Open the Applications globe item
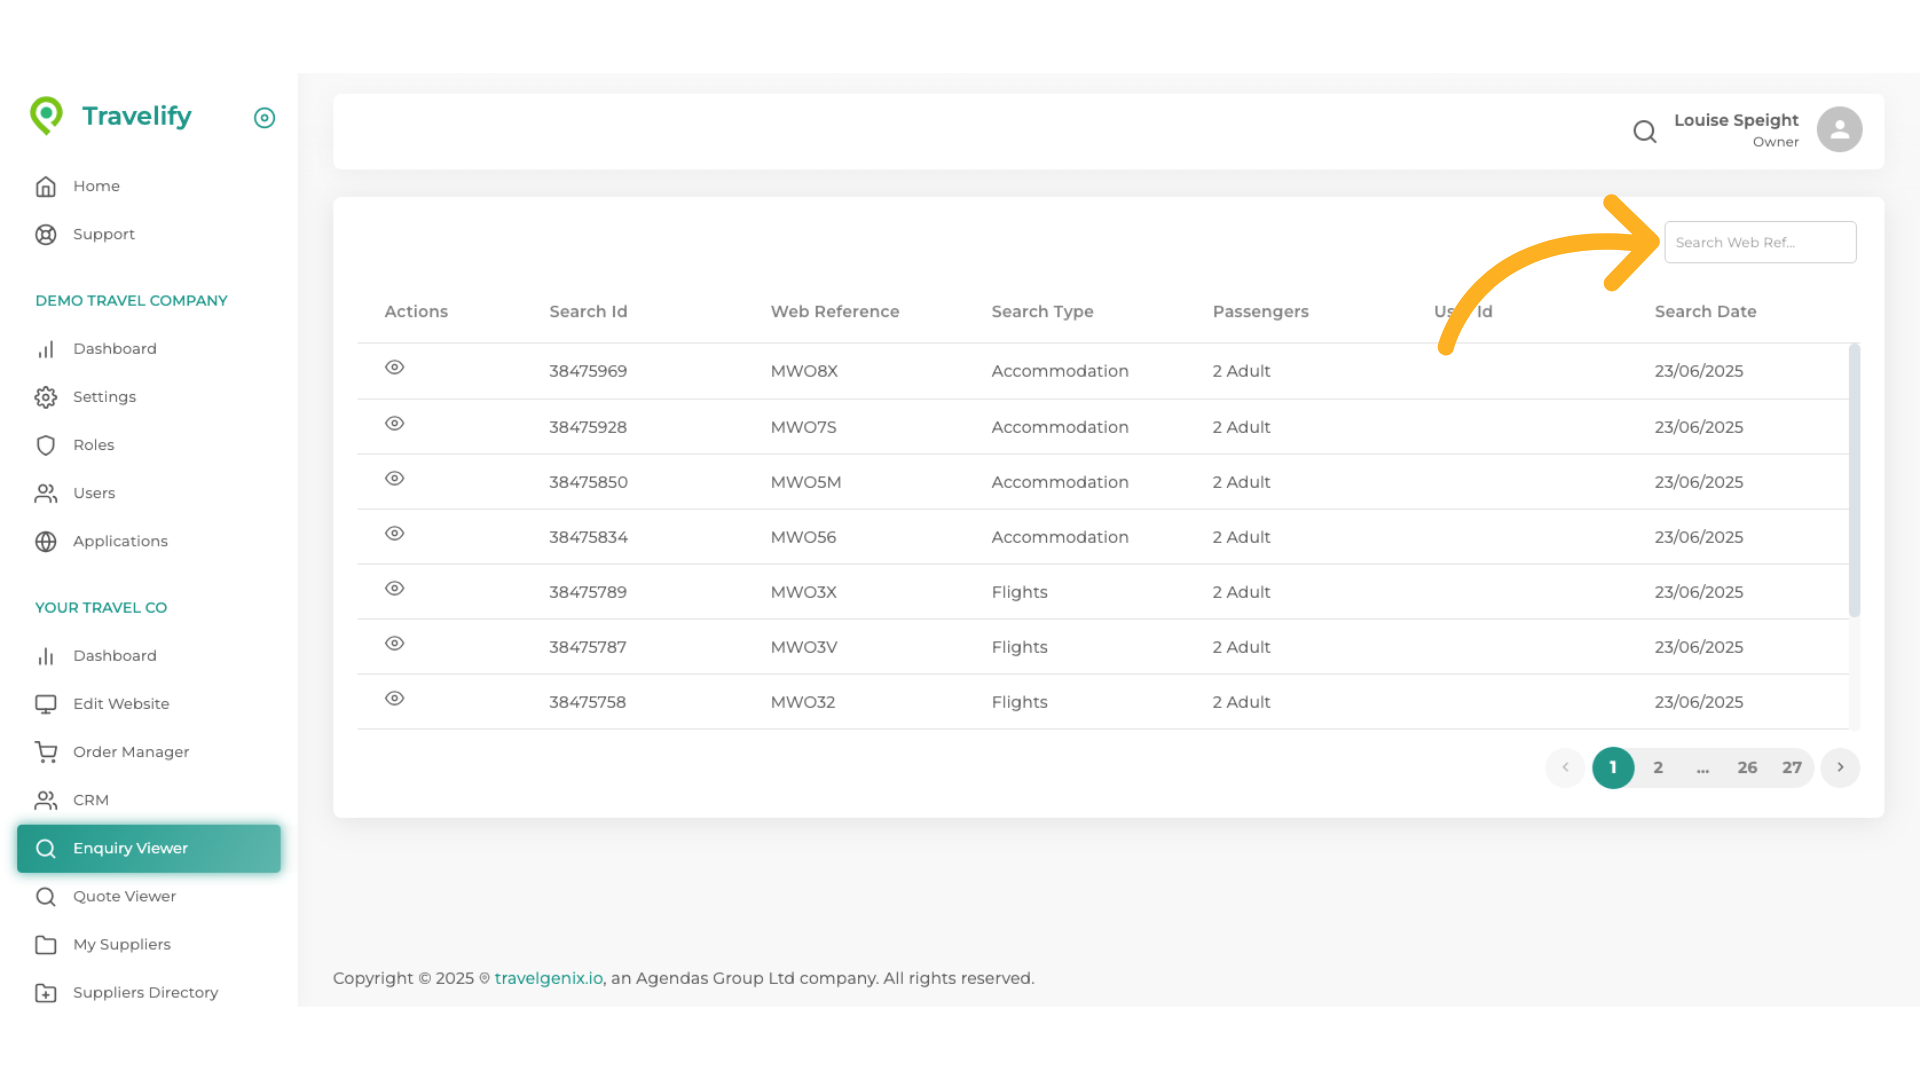The image size is (1920, 1080). [x=120, y=541]
